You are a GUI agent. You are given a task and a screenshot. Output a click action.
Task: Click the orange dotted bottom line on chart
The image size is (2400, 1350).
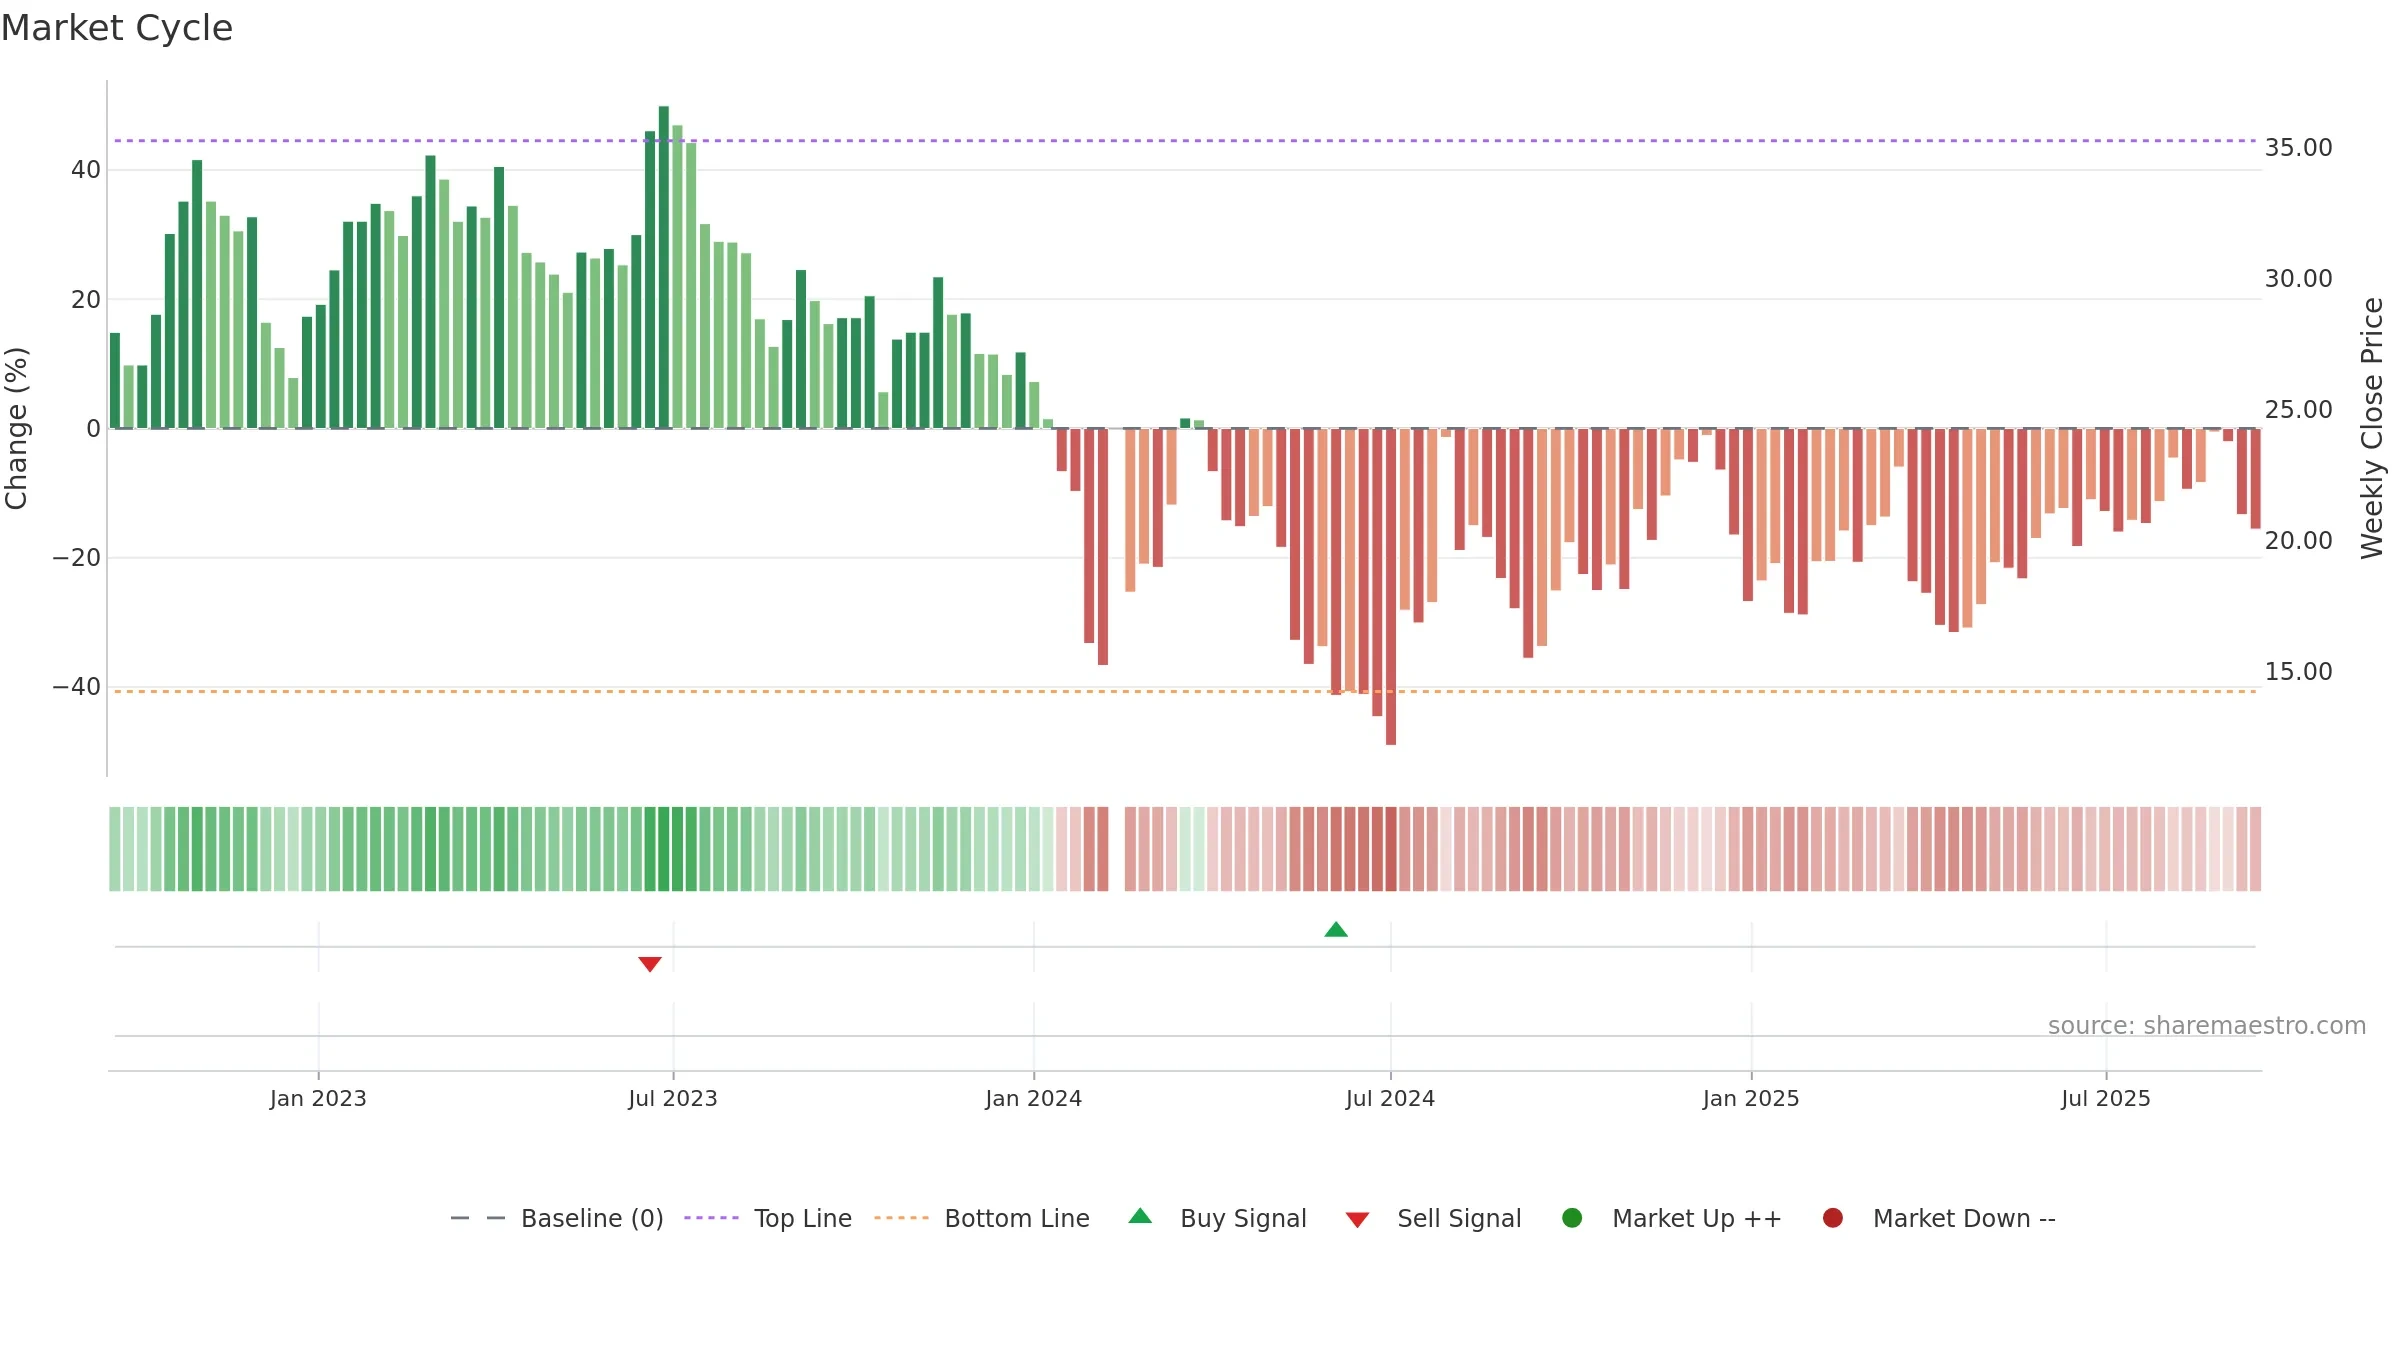(x=1185, y=692)
